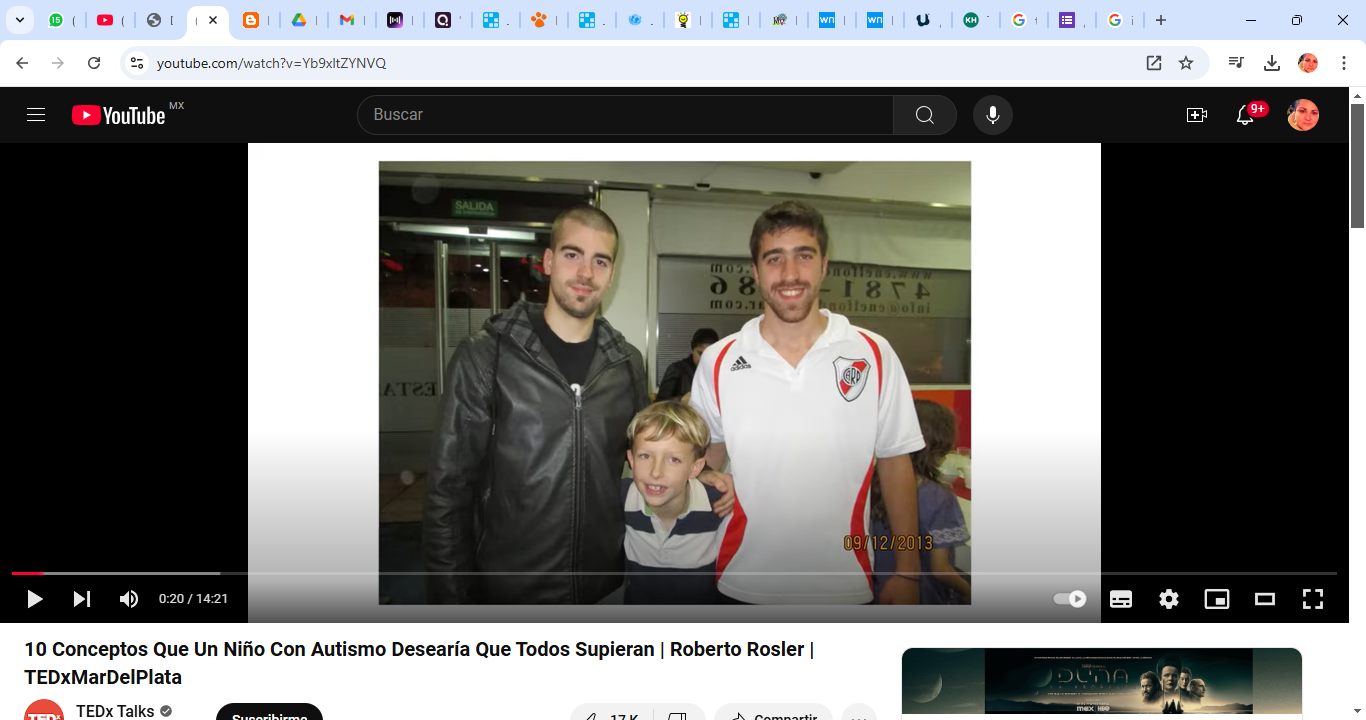Open Chrome's three-dot menu

(x=1344, y=63)
